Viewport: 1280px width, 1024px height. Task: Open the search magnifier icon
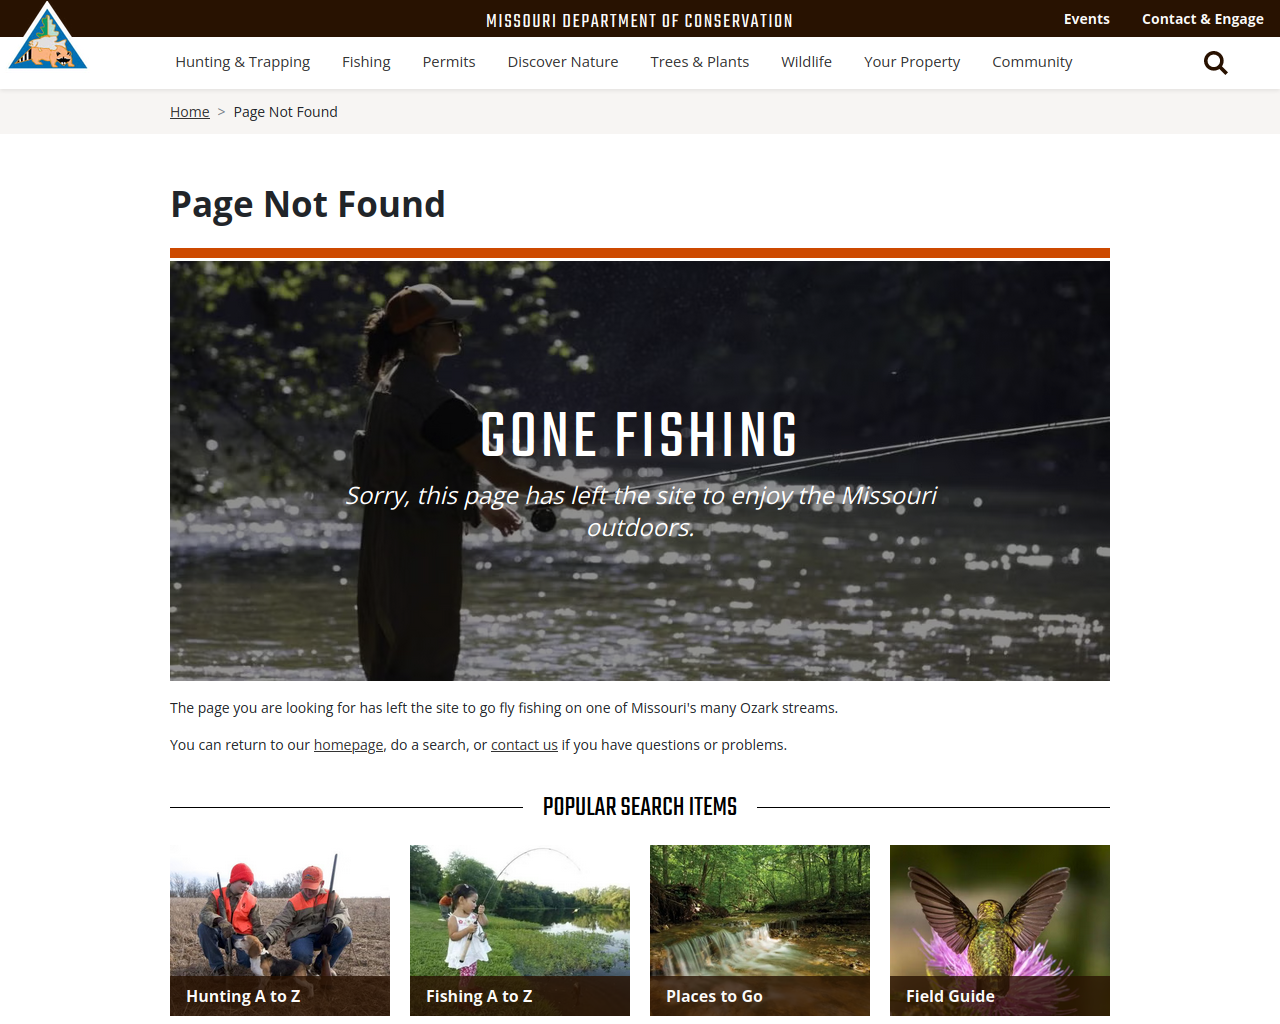click(1215, 63)
